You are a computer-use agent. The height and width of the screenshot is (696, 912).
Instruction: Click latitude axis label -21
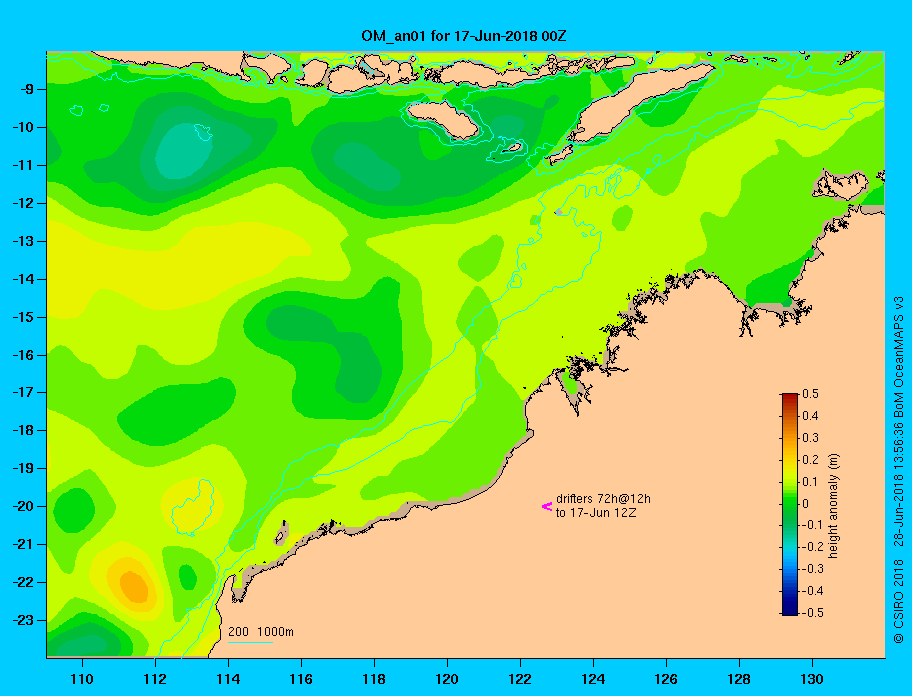click(23, 544)
